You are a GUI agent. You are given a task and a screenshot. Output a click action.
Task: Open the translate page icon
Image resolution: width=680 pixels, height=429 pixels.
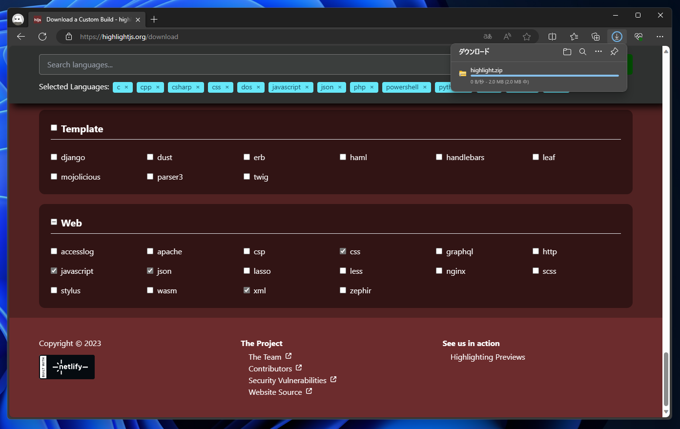click(x=488, y=36)
